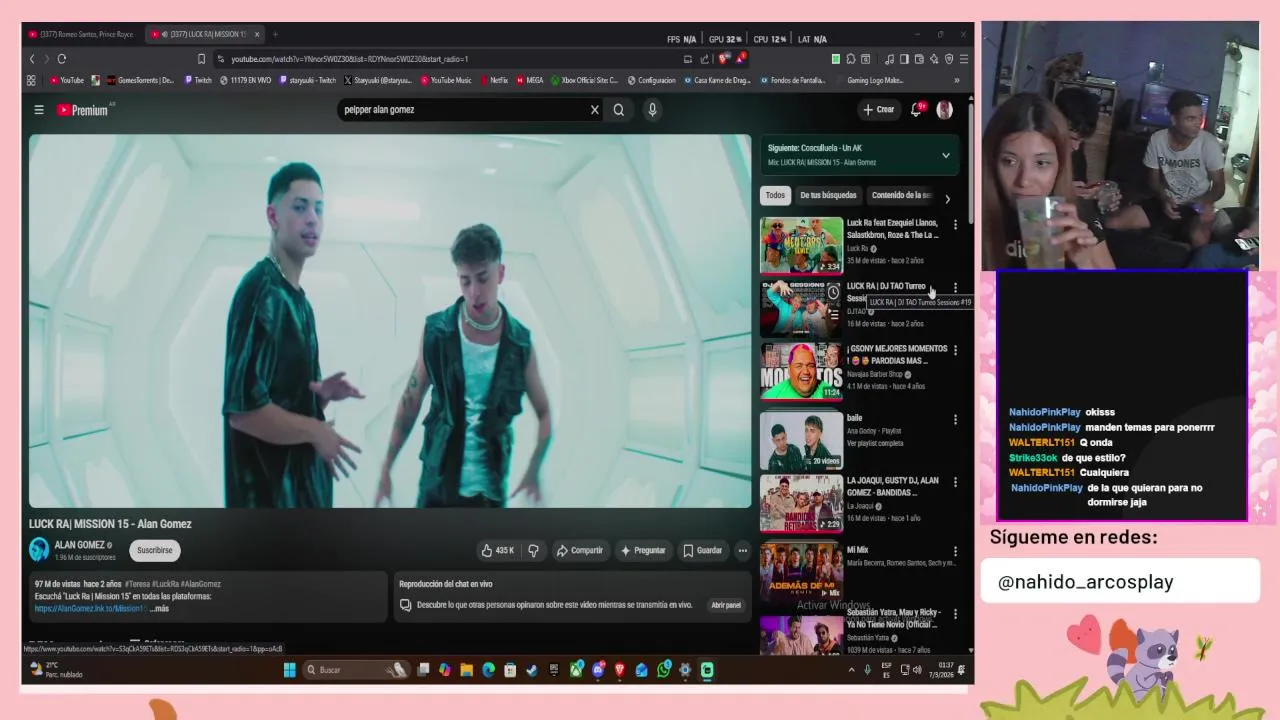Expand description with ...más
This screenshot has width=1280, height=720.
[159, 608]
